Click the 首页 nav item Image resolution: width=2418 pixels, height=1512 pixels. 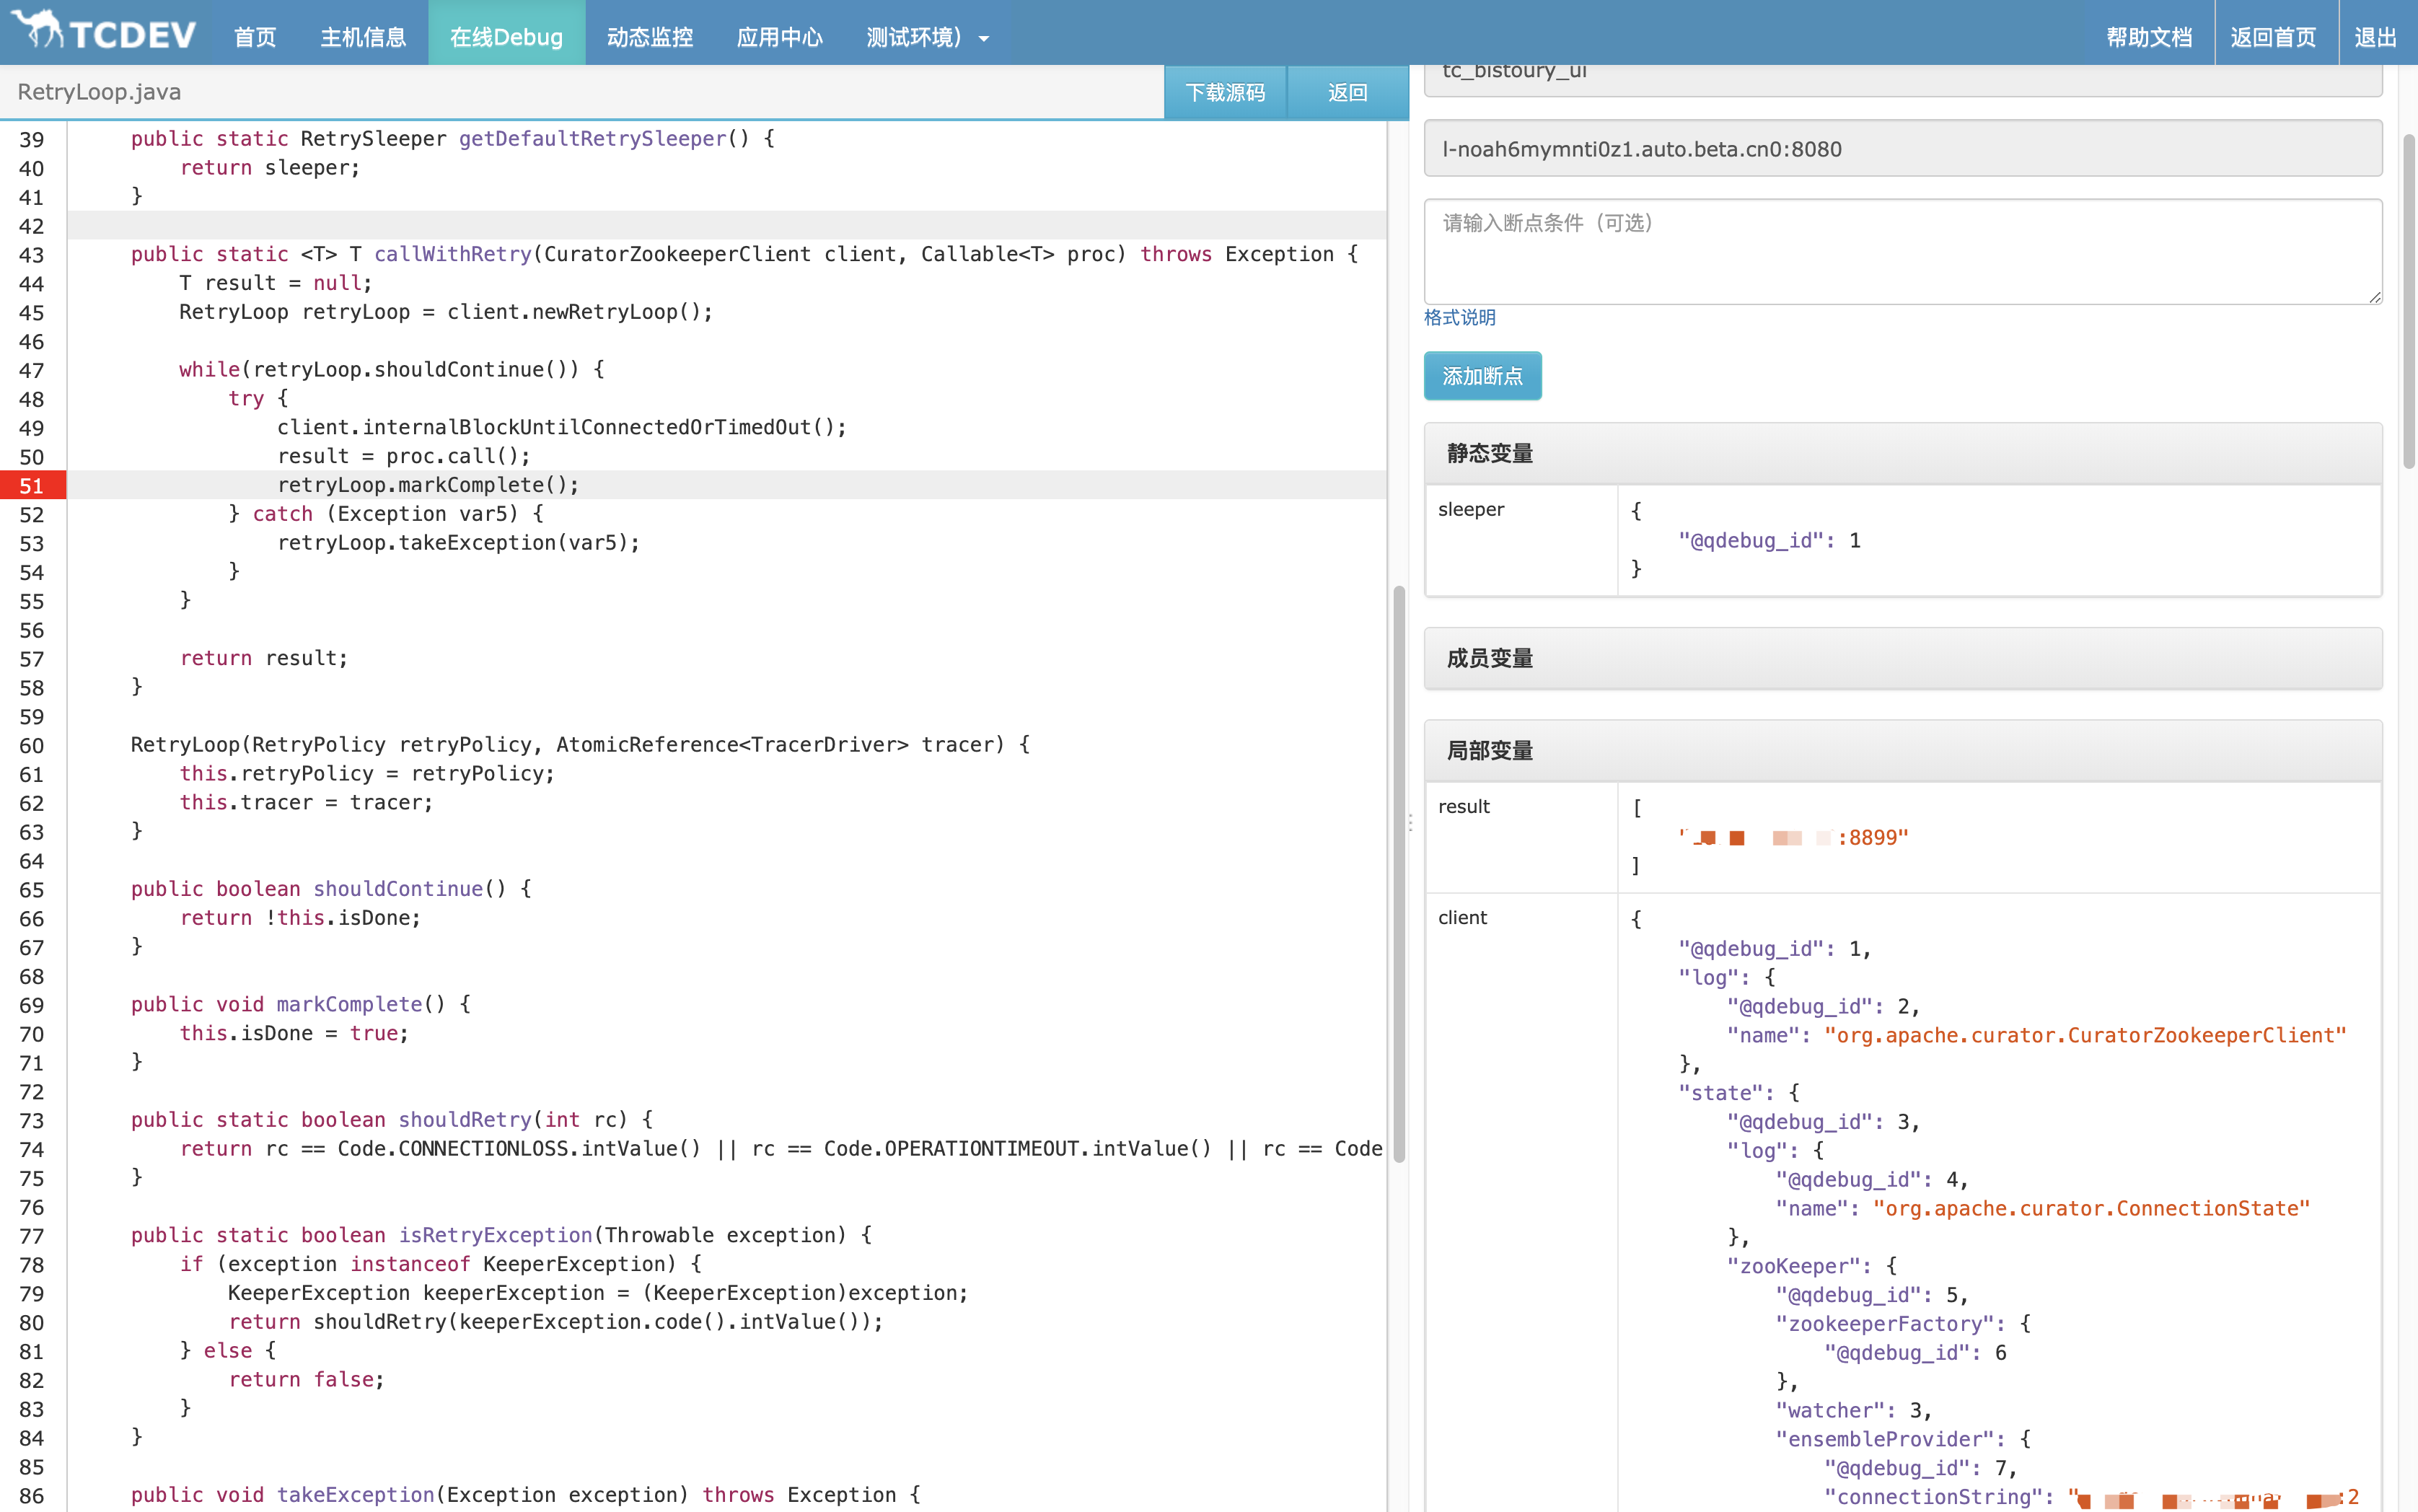(255, 37)
